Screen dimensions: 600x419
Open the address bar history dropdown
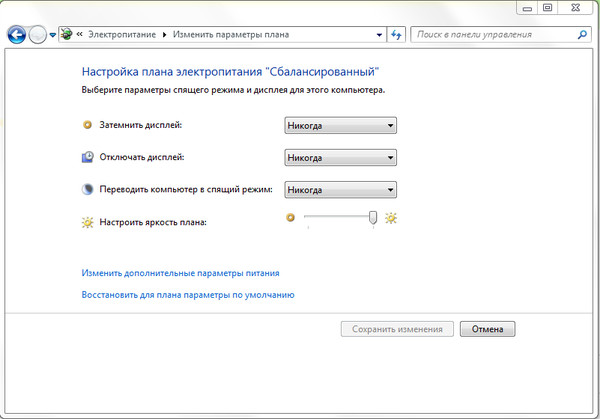point(379,35)
